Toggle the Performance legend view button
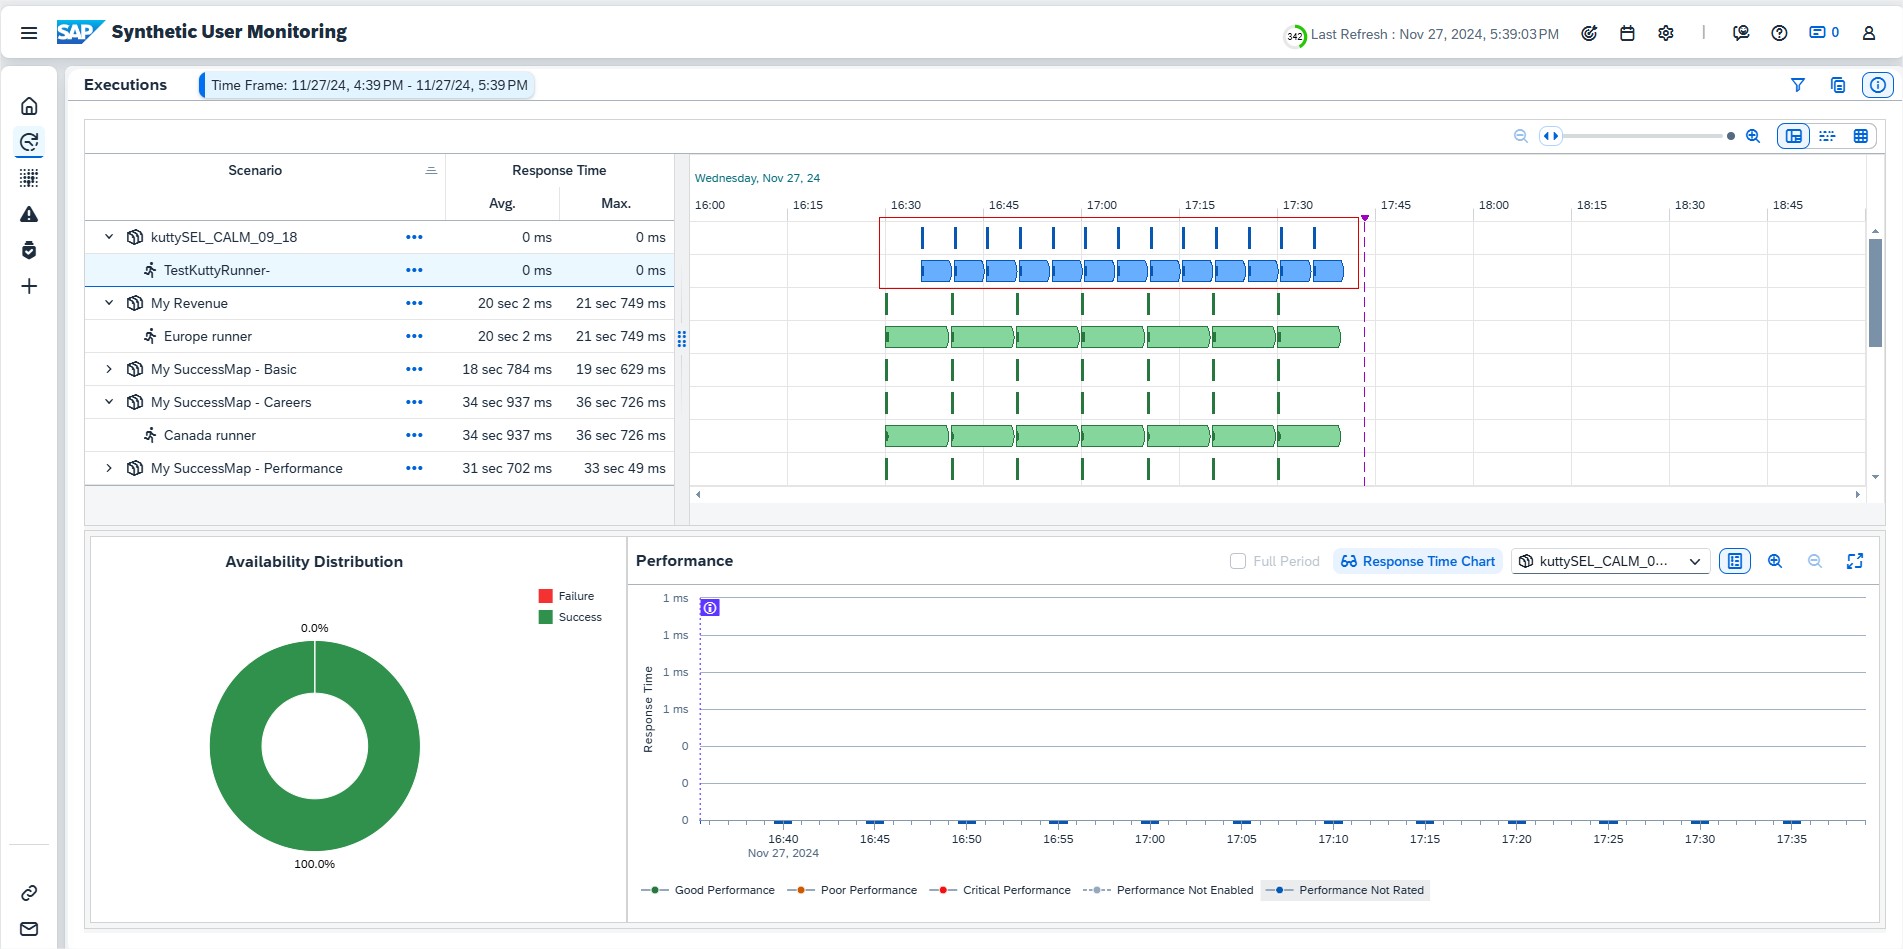This screenshot has width=1903, height=949. pos(1734,561)
